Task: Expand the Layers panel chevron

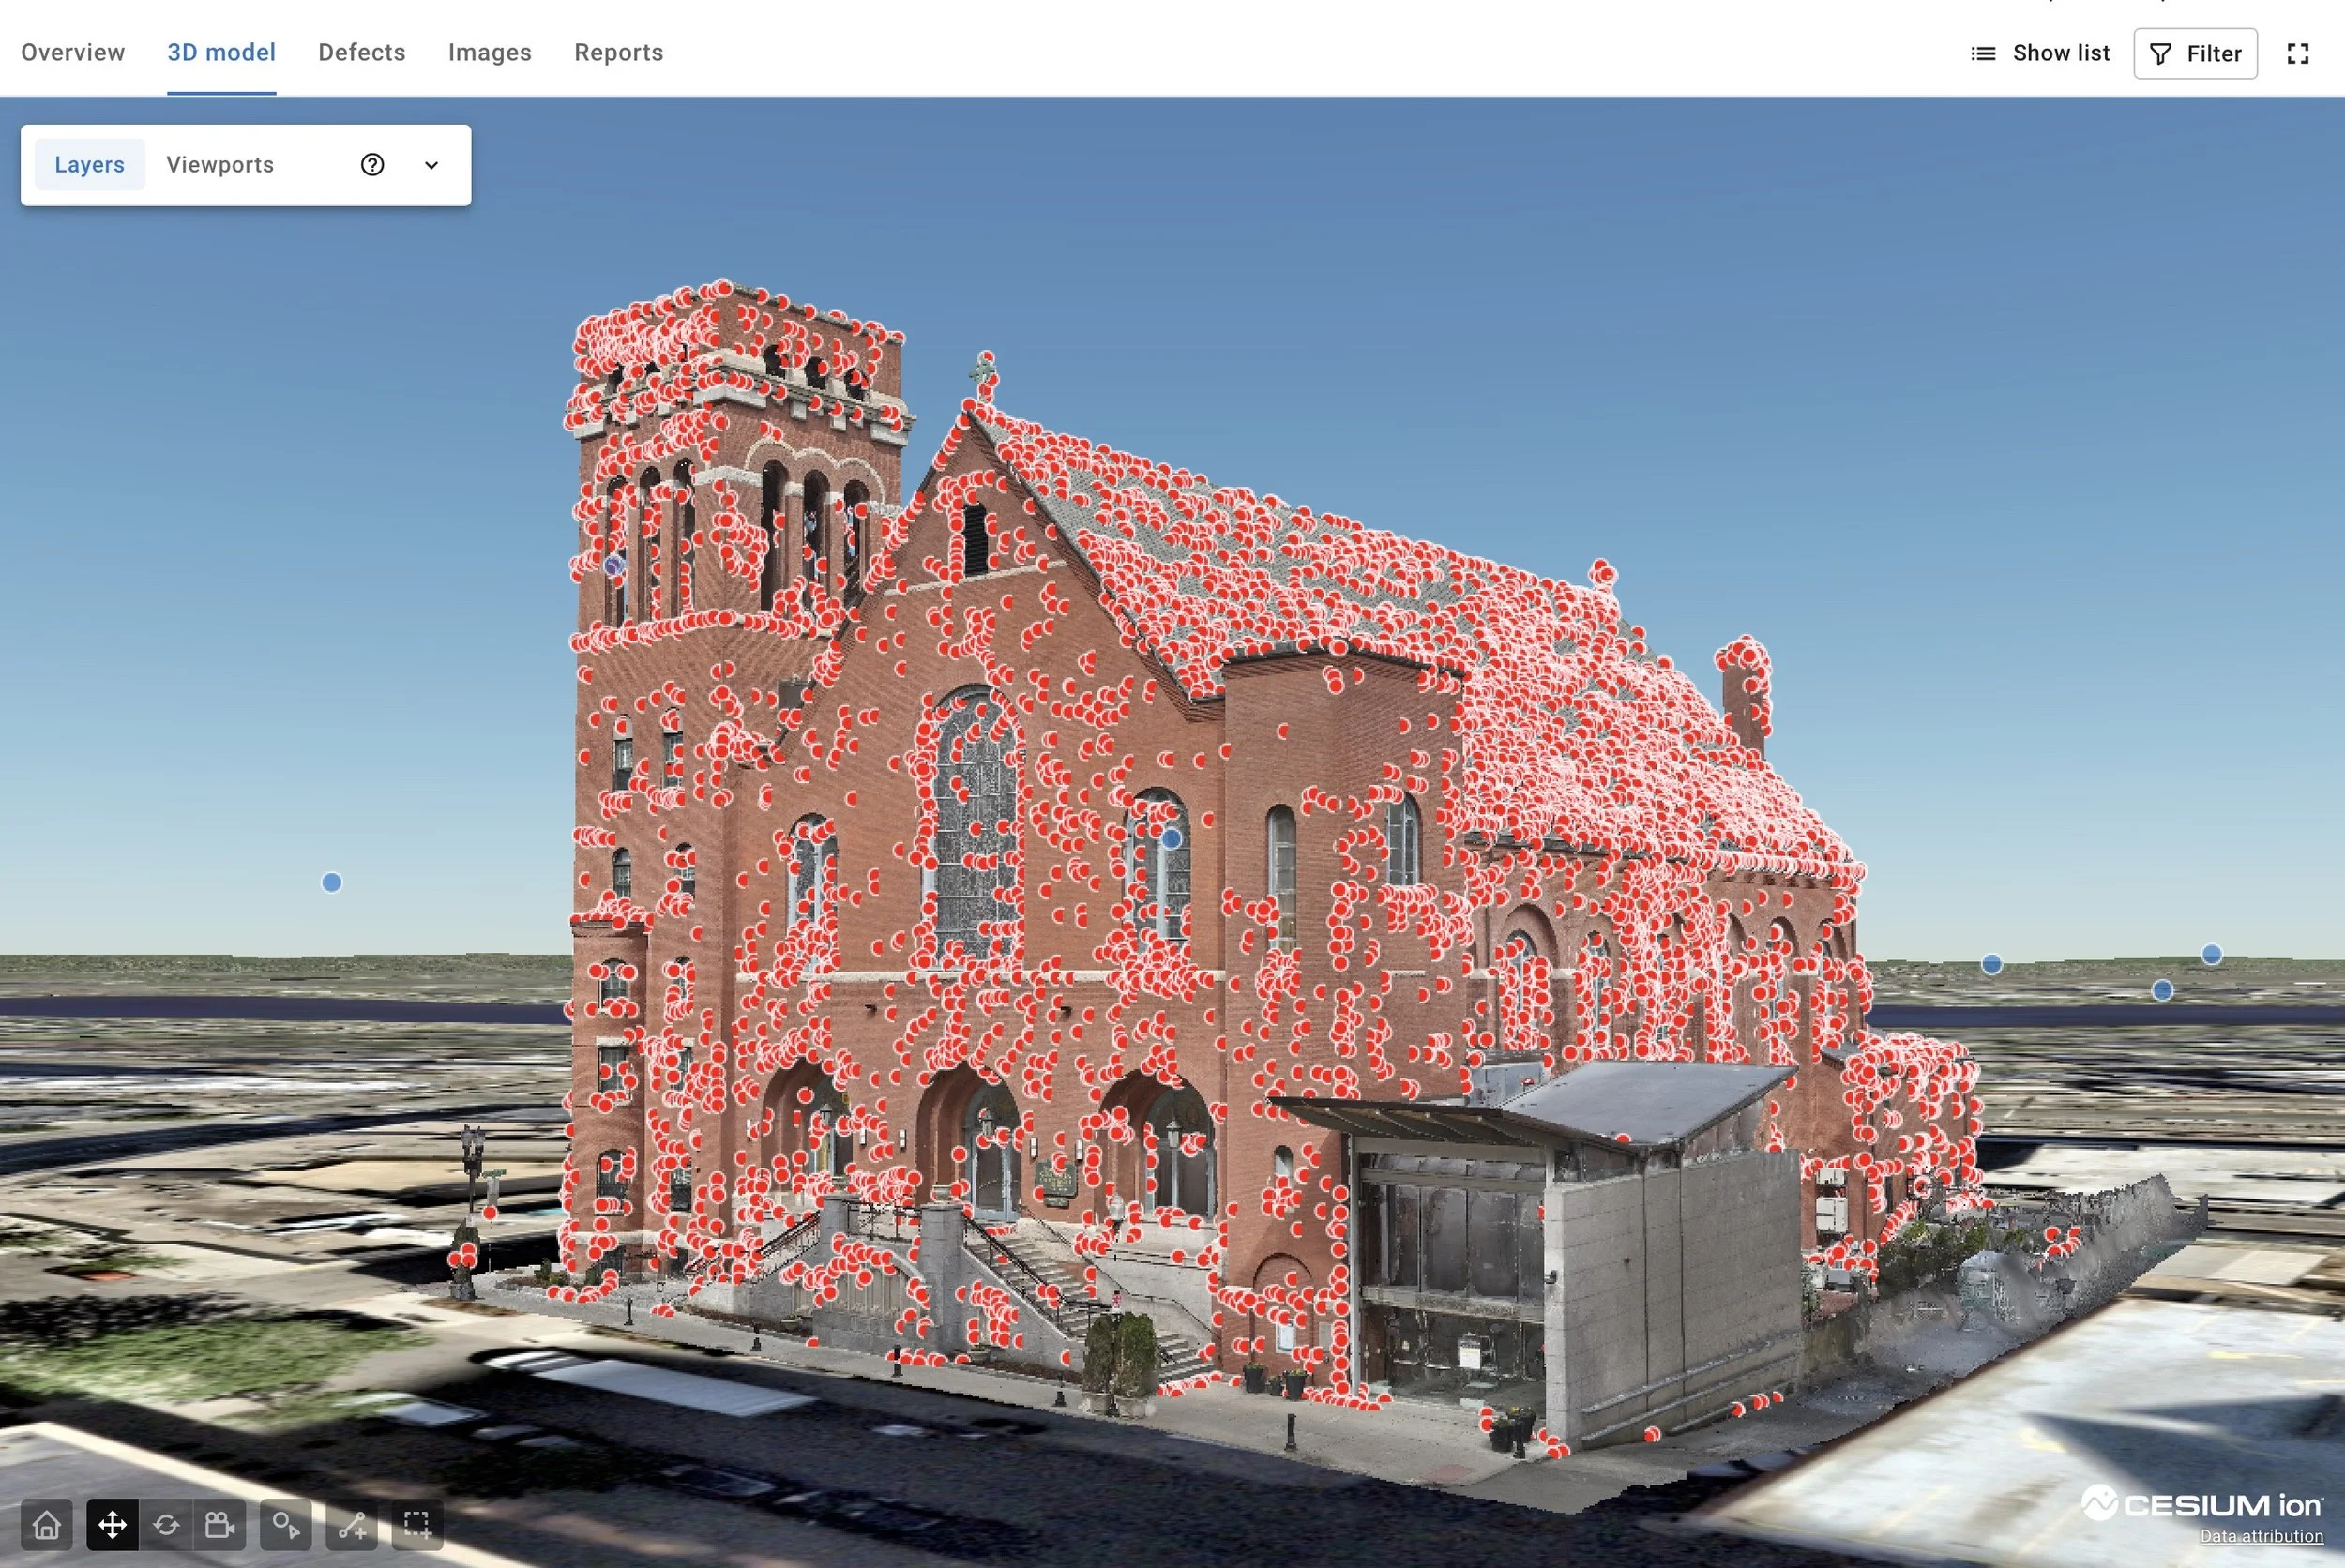Action: tap(431, 165)
